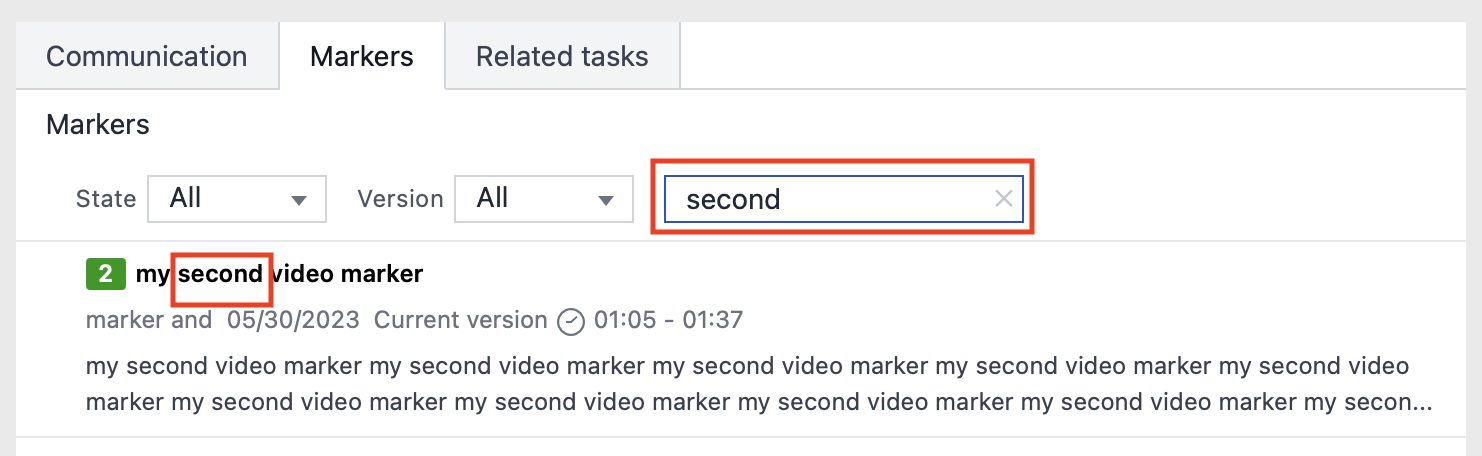
Task: Click the arrow on the State dropdown
Action: click(x=298, y=200)
